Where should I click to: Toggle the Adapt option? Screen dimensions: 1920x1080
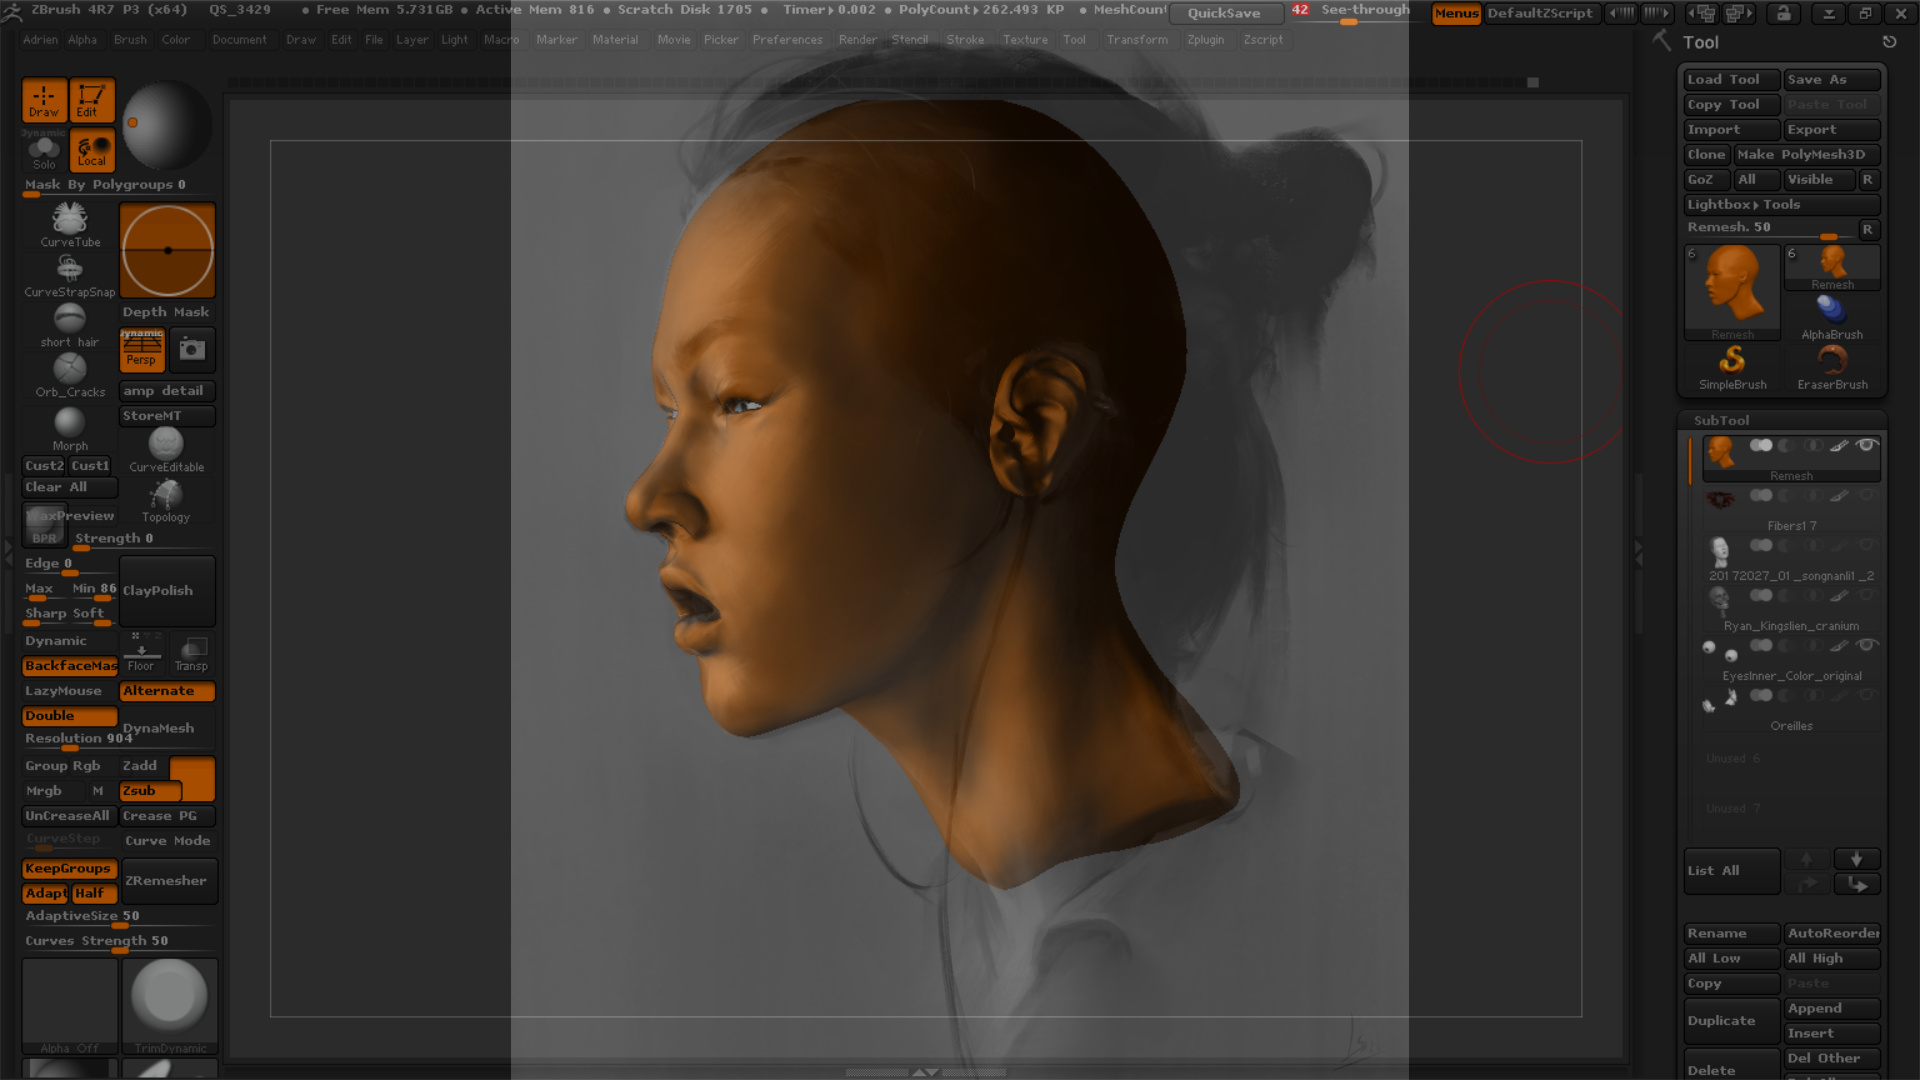45,894
